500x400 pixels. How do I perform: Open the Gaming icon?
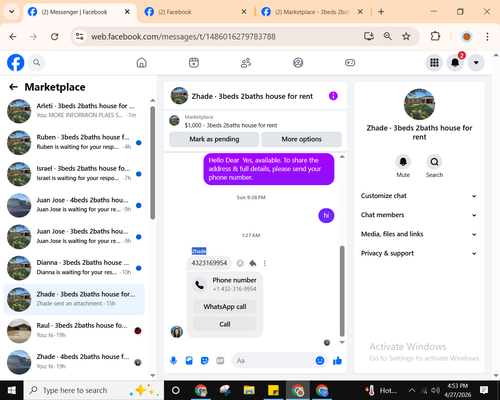[x=350, y=63]
